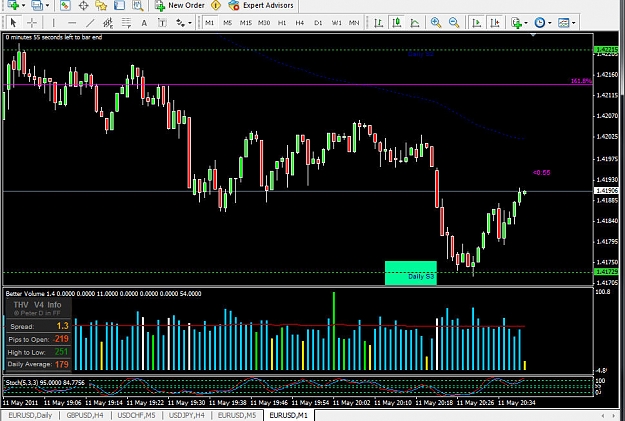Zoom in on the chart

coord(436,23)
